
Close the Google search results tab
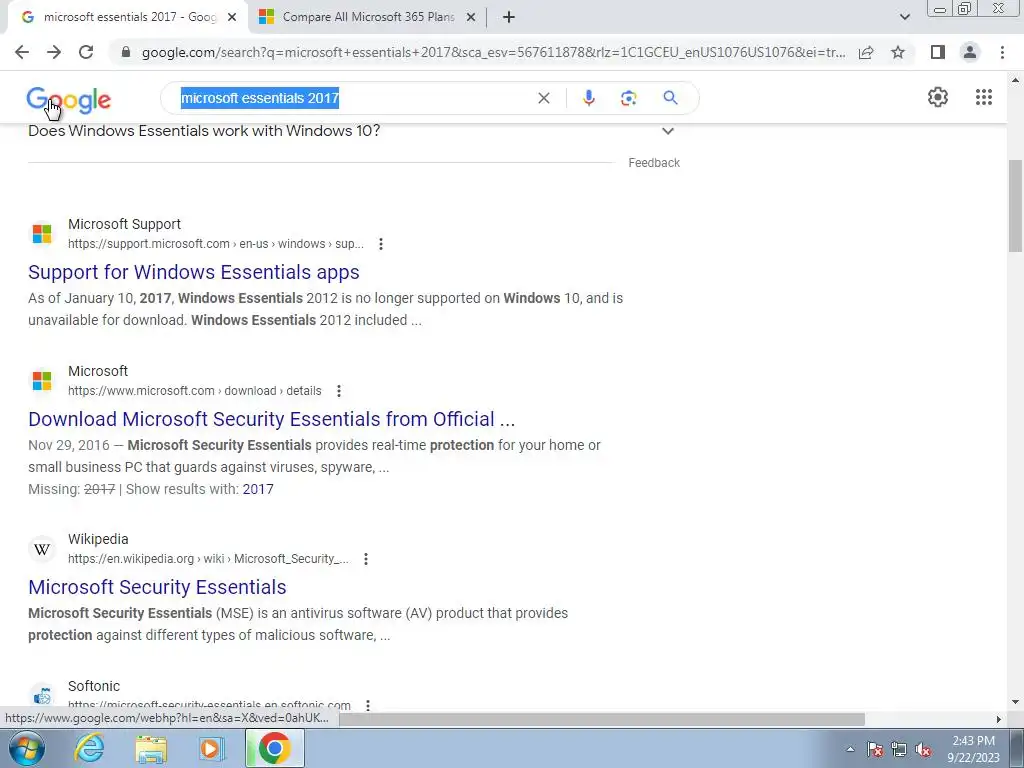[x=232, y=17]
